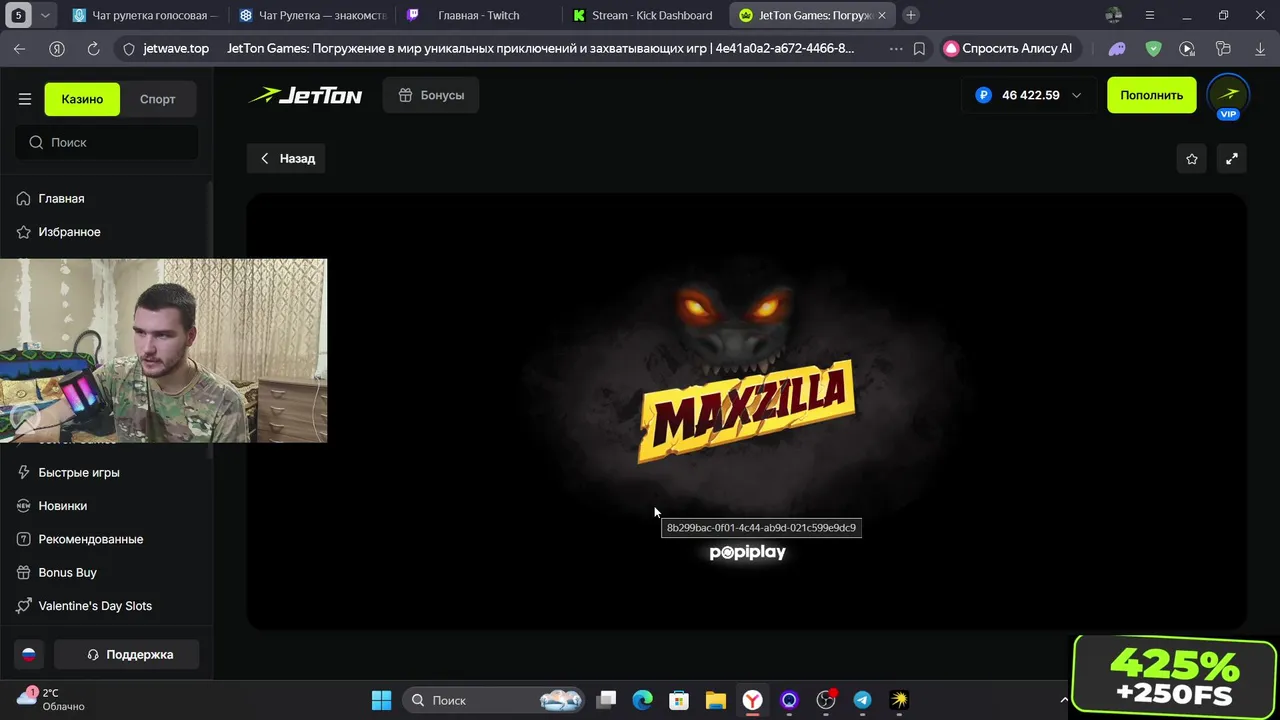This screenshot has width=1280, height=720.
Task: Click the JetTon logo
Action: pyautogui.click(x=305, y=96)
